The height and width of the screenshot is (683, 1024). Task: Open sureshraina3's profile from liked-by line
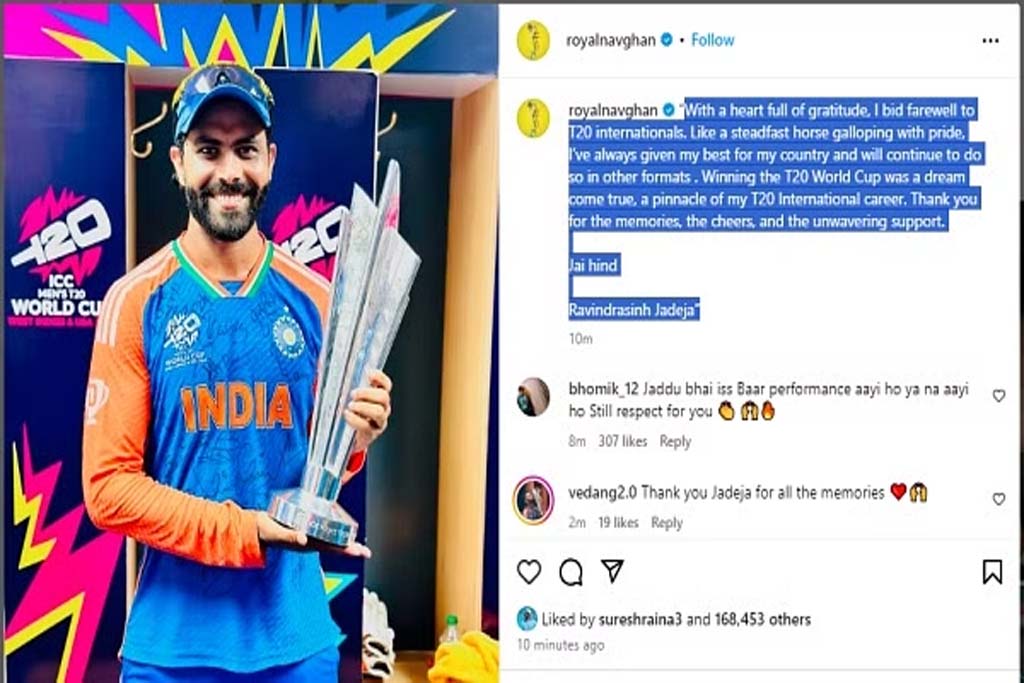(640, 619)
